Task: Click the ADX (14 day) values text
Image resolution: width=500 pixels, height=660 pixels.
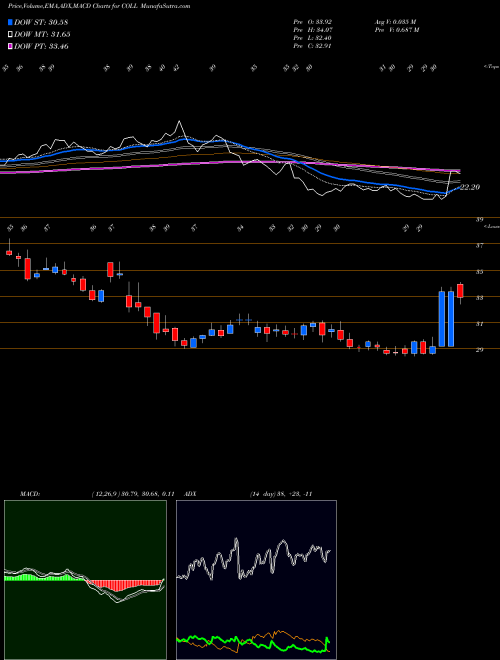Action: coord(280,494)
